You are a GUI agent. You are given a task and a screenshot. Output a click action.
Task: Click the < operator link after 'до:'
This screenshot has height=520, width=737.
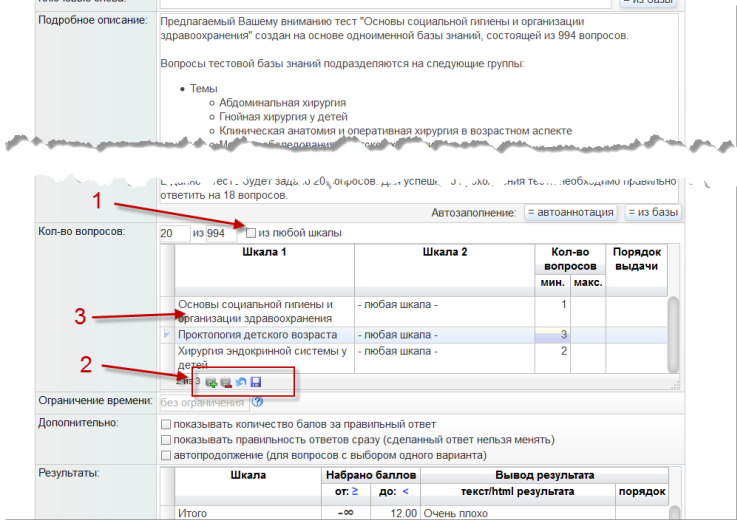click(x=405, y=491)
